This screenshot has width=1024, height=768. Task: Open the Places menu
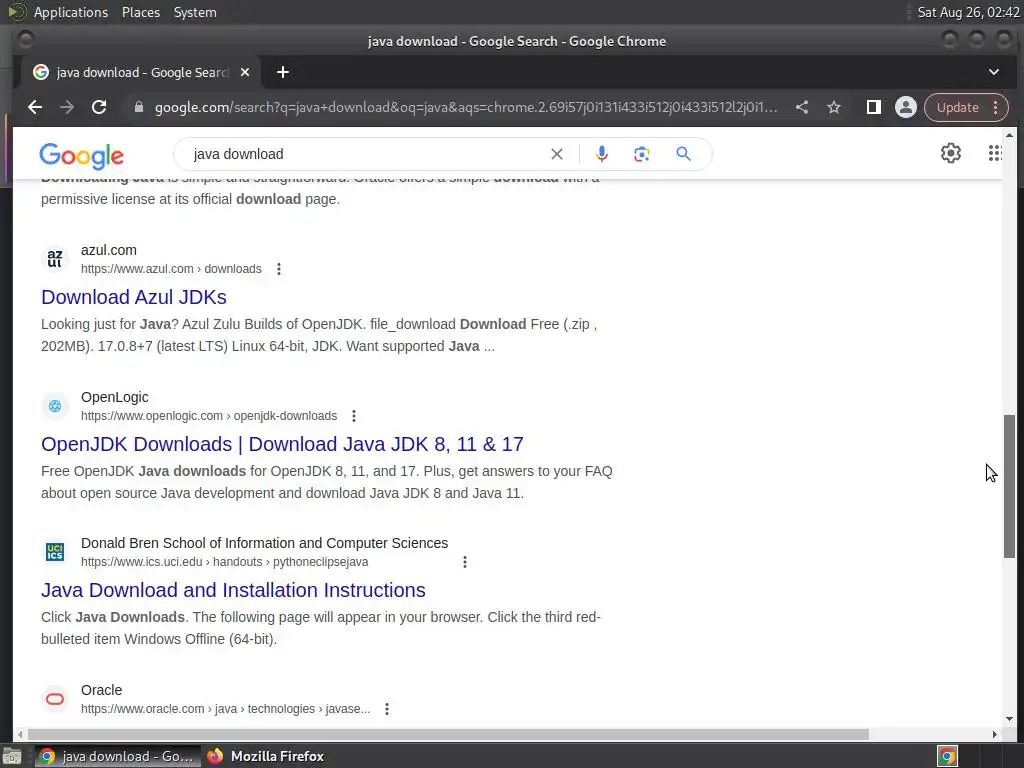[x=141, y=12]
